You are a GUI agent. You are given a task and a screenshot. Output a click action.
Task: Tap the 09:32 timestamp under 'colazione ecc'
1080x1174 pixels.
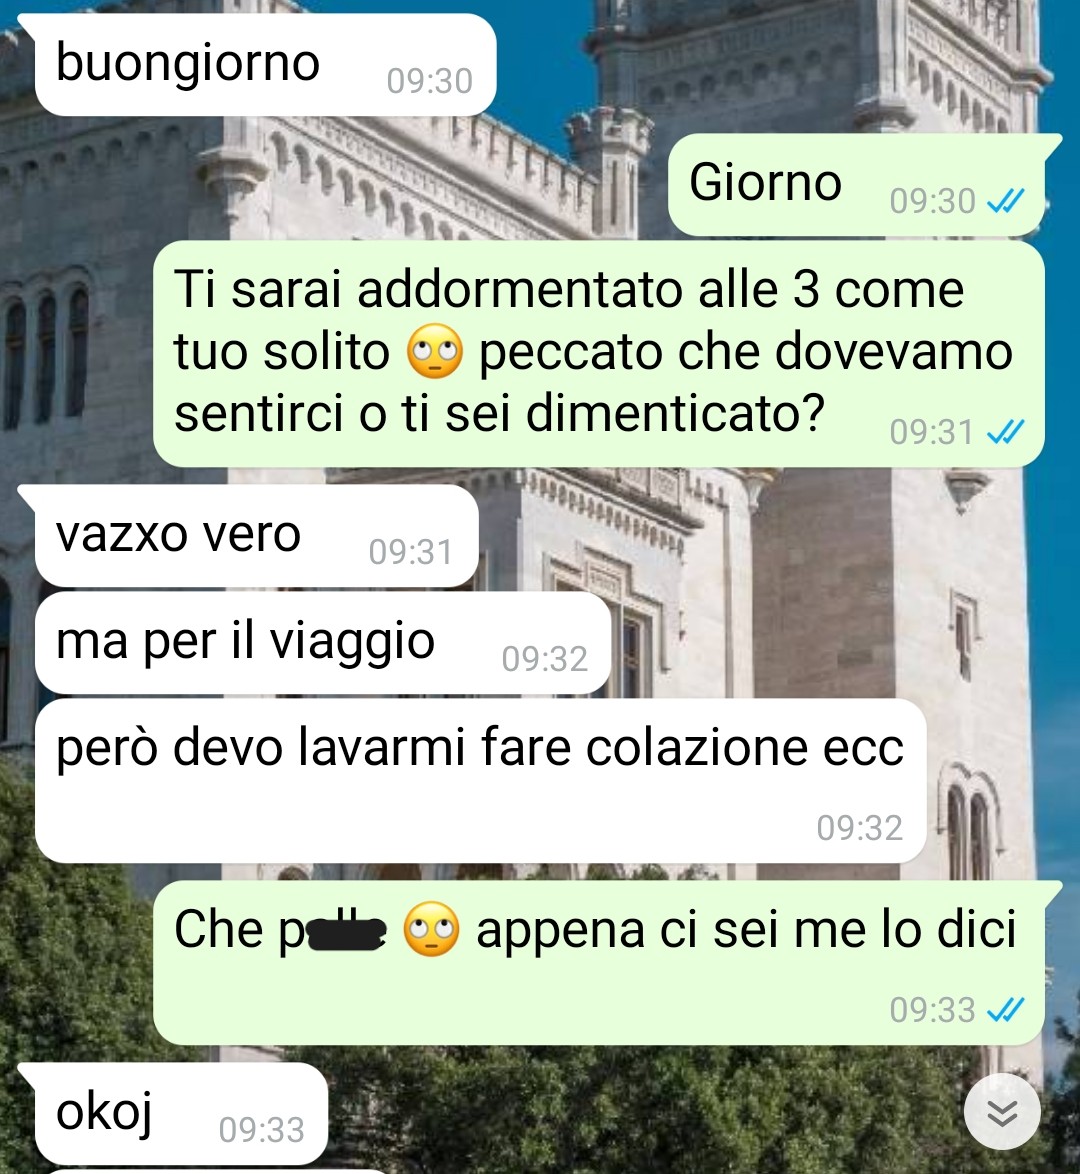click(x=860, y=827)
